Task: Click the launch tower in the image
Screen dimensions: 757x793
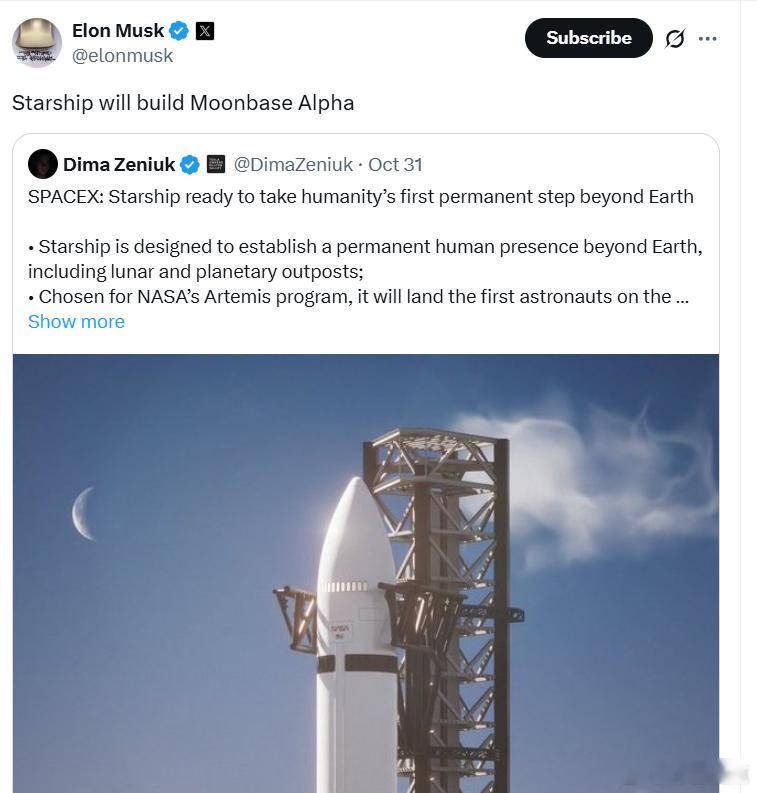Action: coord(452,600)
